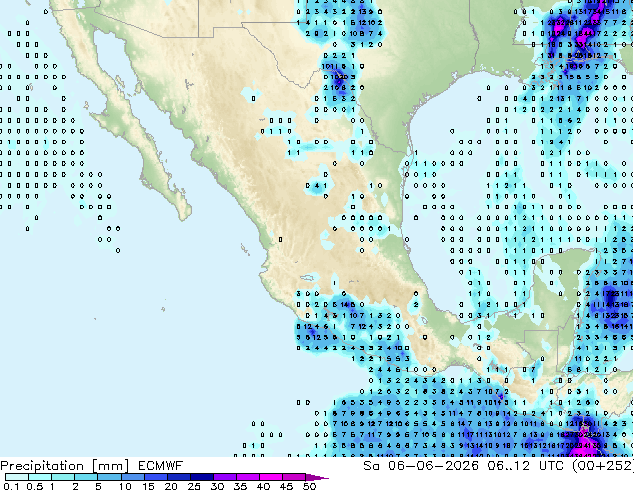Click the 'ECMWF' model label
Image resolution: width=634 pixels, height=490 pixels.
click(x=161, y=466)
